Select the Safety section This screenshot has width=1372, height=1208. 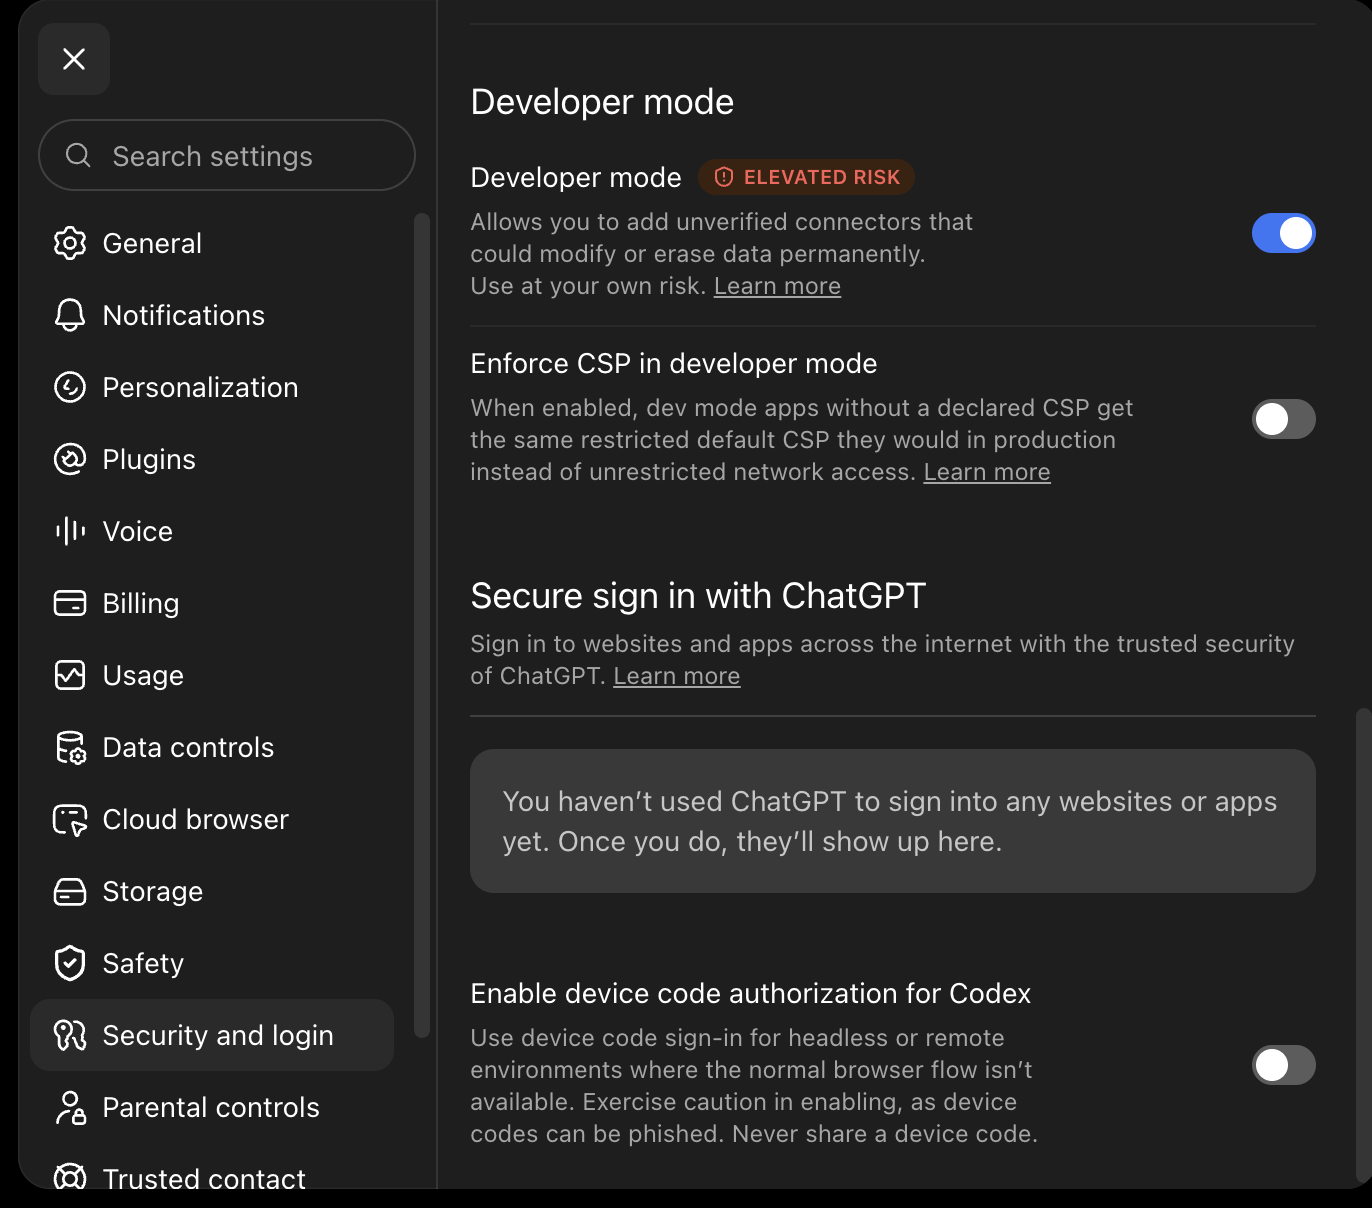click(x=212, y=963)
